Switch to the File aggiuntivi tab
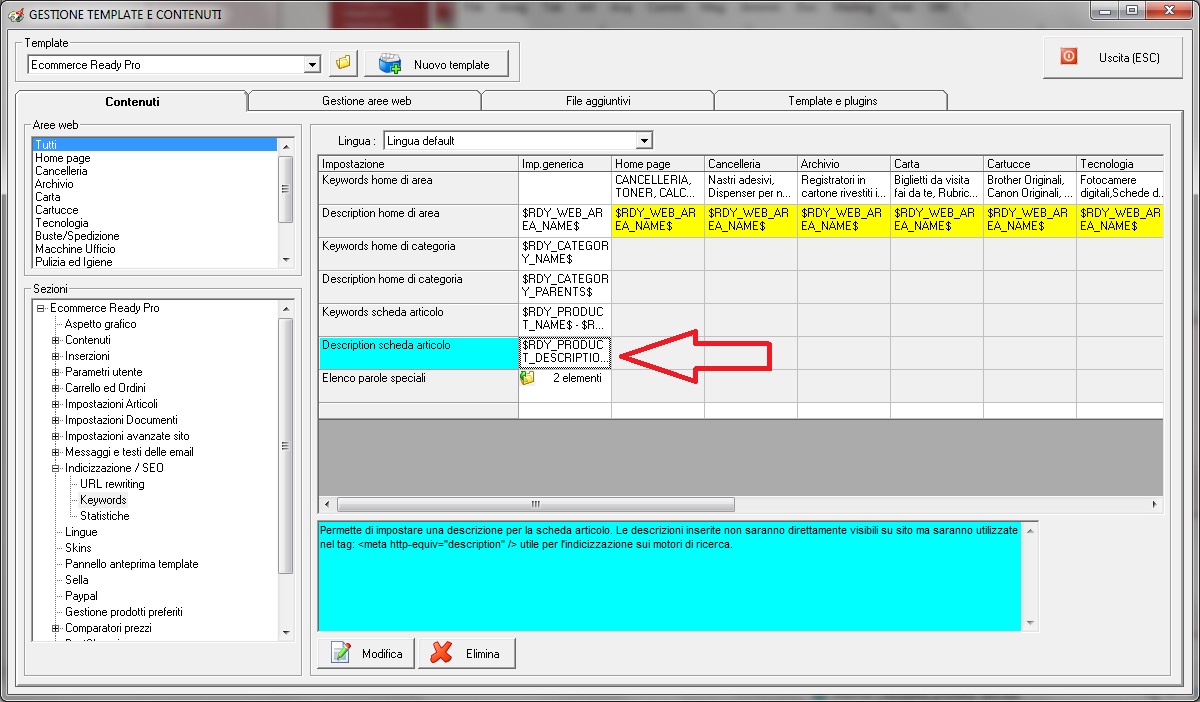This screenshot has height=702, width=1200. [x=598, y=101]
